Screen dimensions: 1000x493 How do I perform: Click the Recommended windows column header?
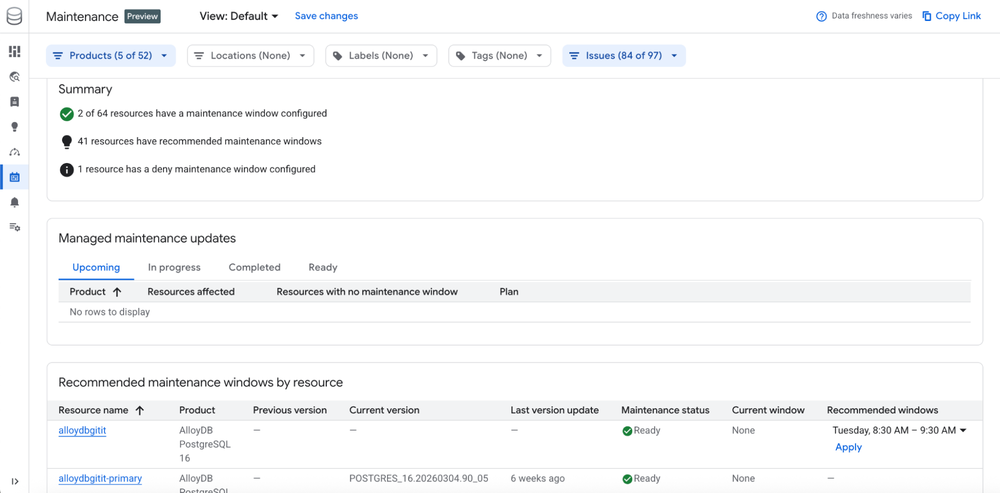click(882, 410)
